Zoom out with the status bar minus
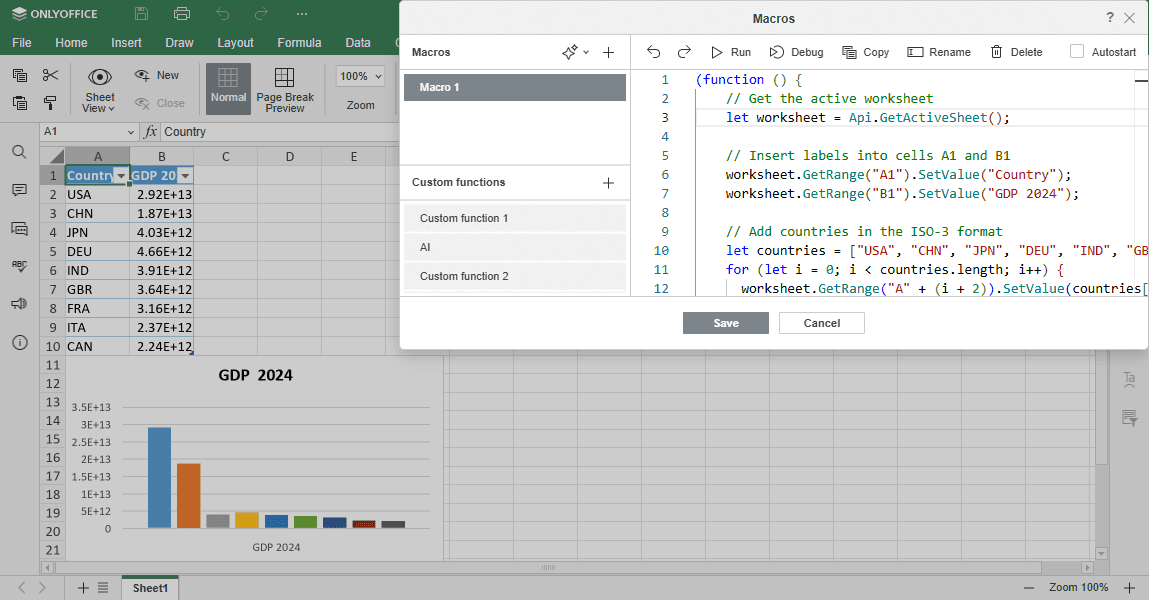The width and height of the screenshot is (1149, 600). (1029, 588)
